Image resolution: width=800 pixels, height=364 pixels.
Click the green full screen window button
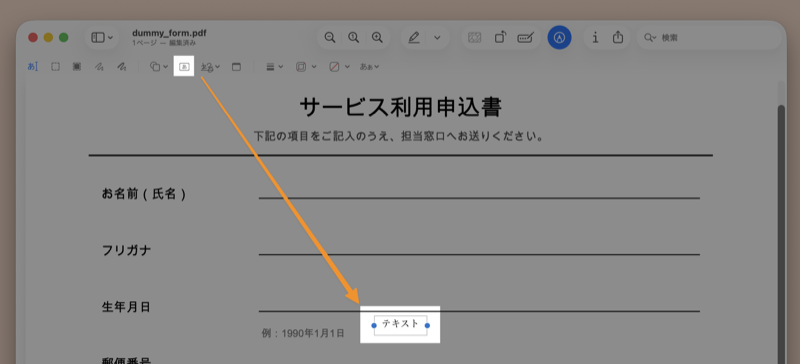(x=63, y=37)
